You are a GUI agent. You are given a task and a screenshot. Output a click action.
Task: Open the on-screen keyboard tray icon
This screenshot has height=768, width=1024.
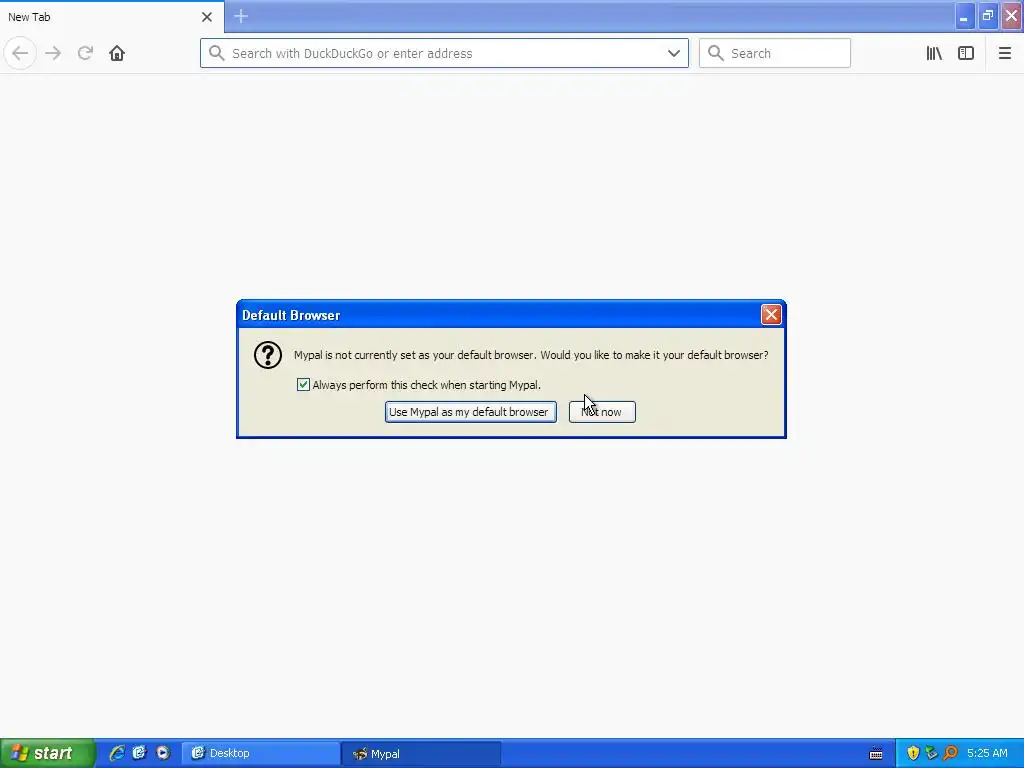point(876,754)
